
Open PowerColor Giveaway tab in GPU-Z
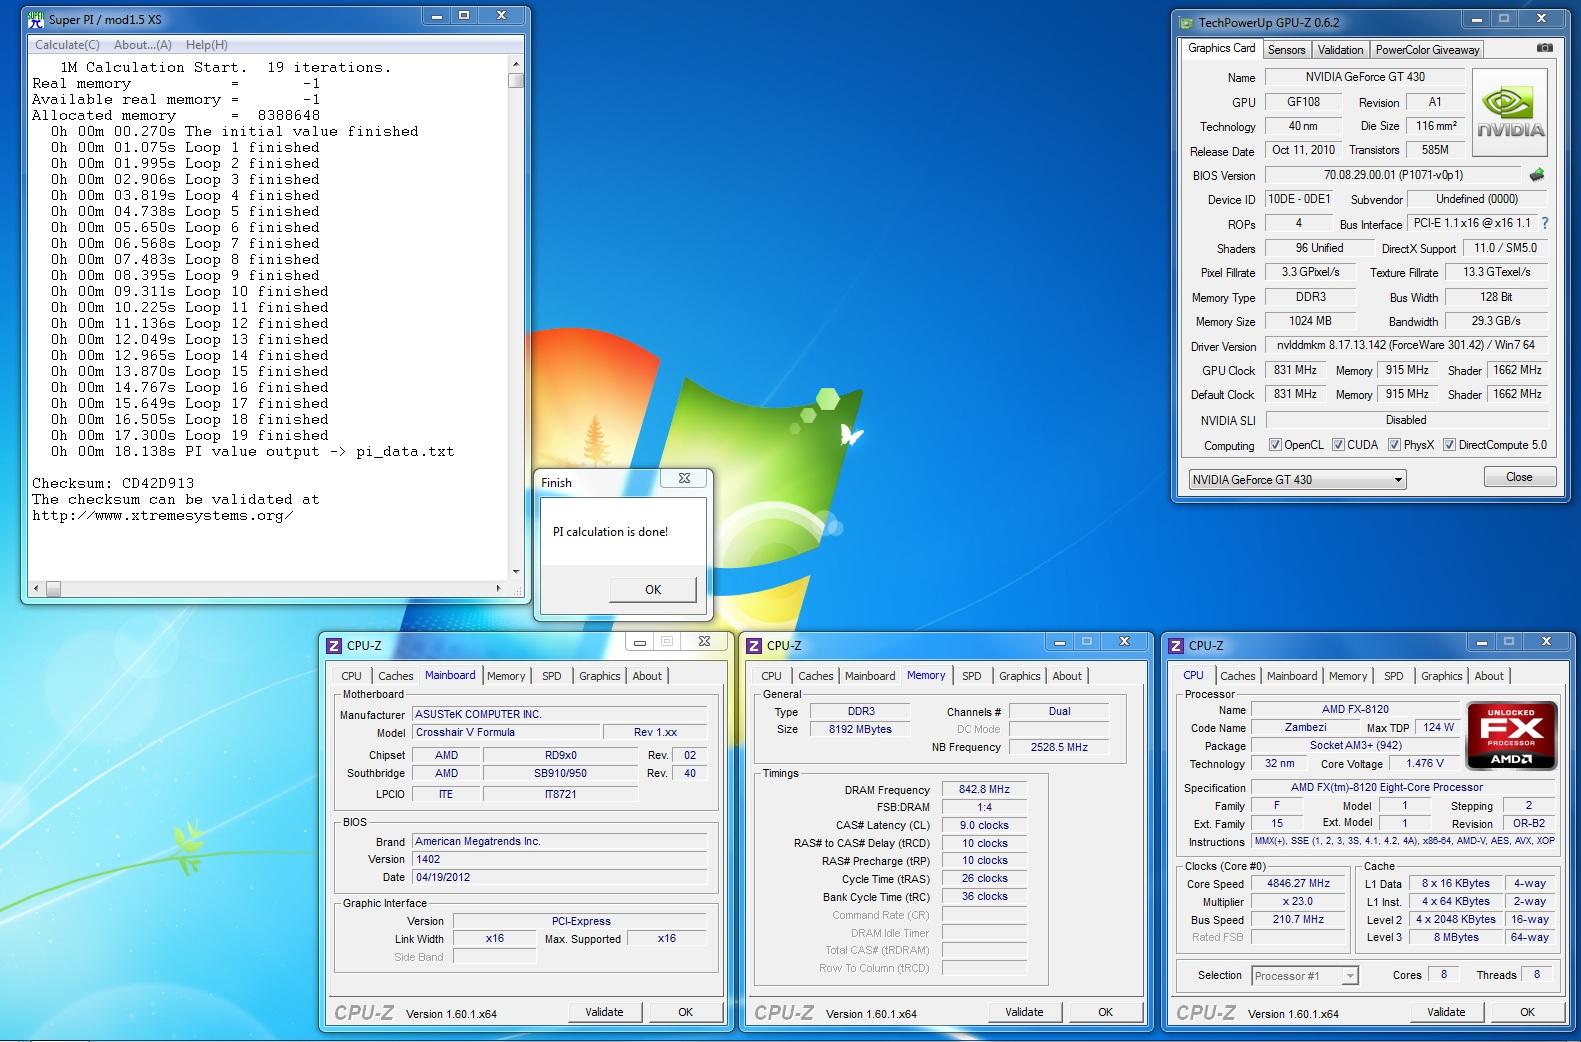coord(1427,50)
